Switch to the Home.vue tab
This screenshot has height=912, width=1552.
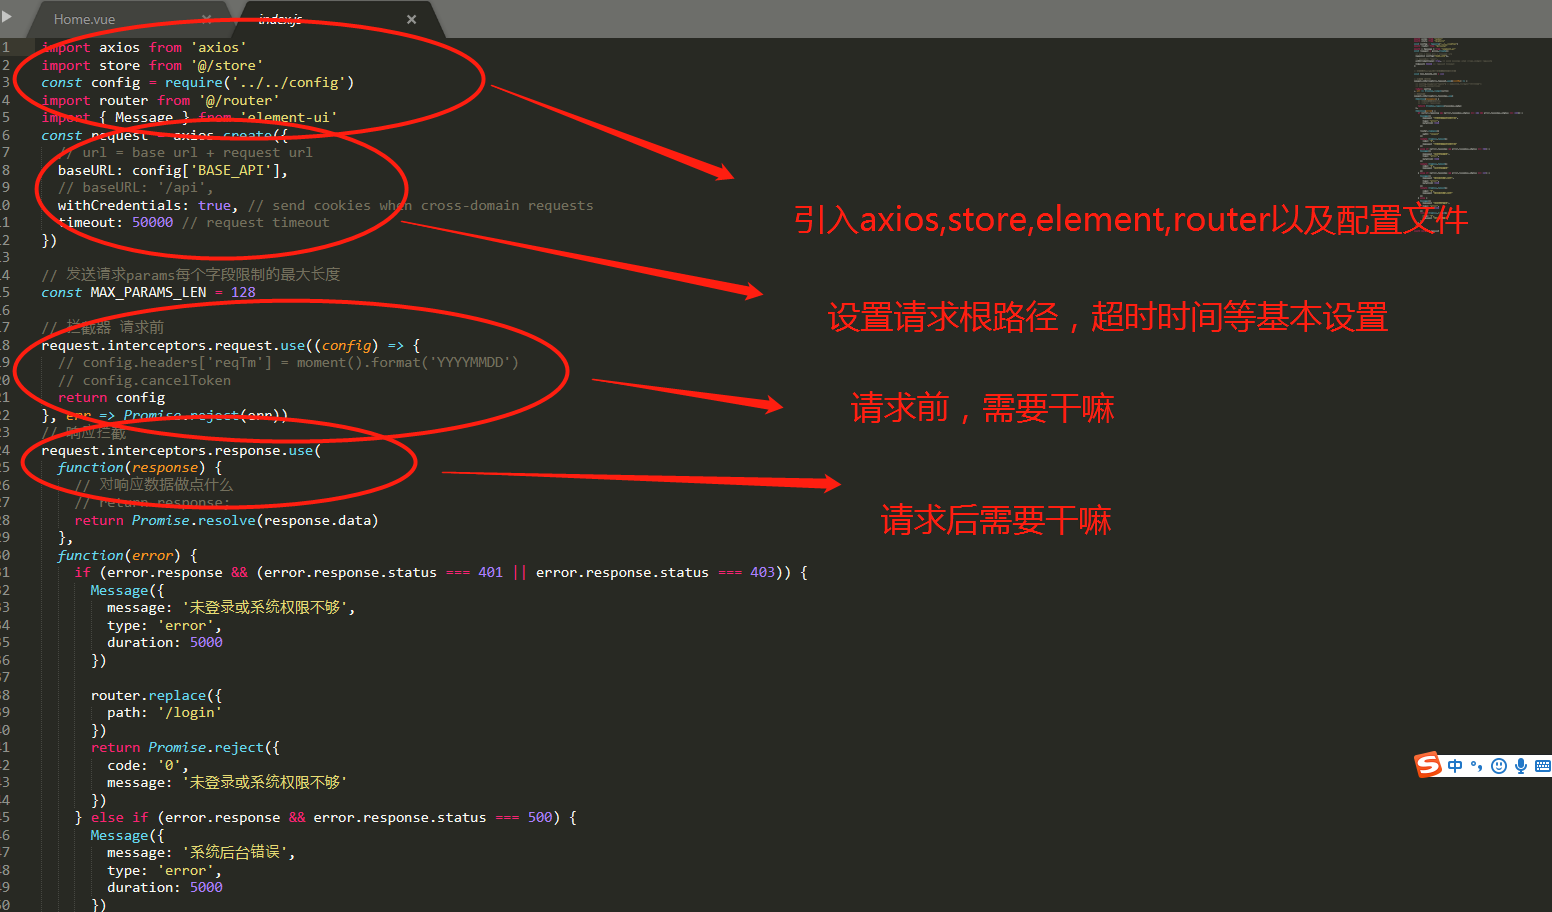[85, 19]
